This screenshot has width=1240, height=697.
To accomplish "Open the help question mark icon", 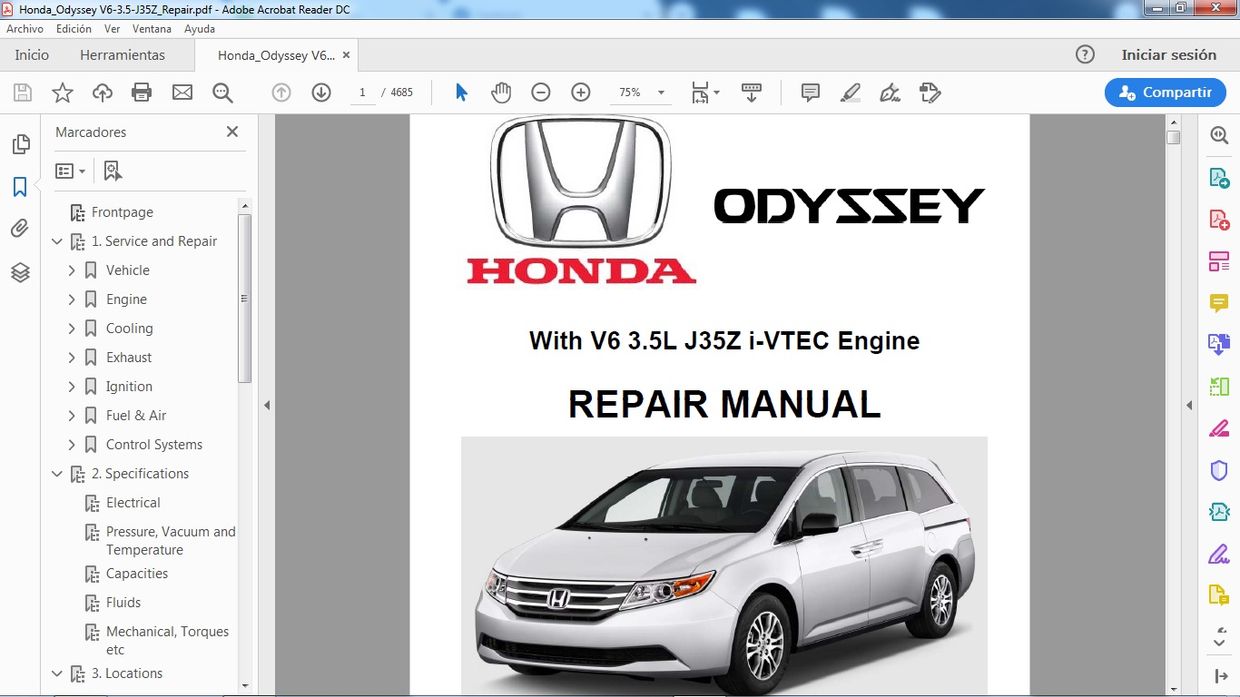I will (x=1085, y=54).
